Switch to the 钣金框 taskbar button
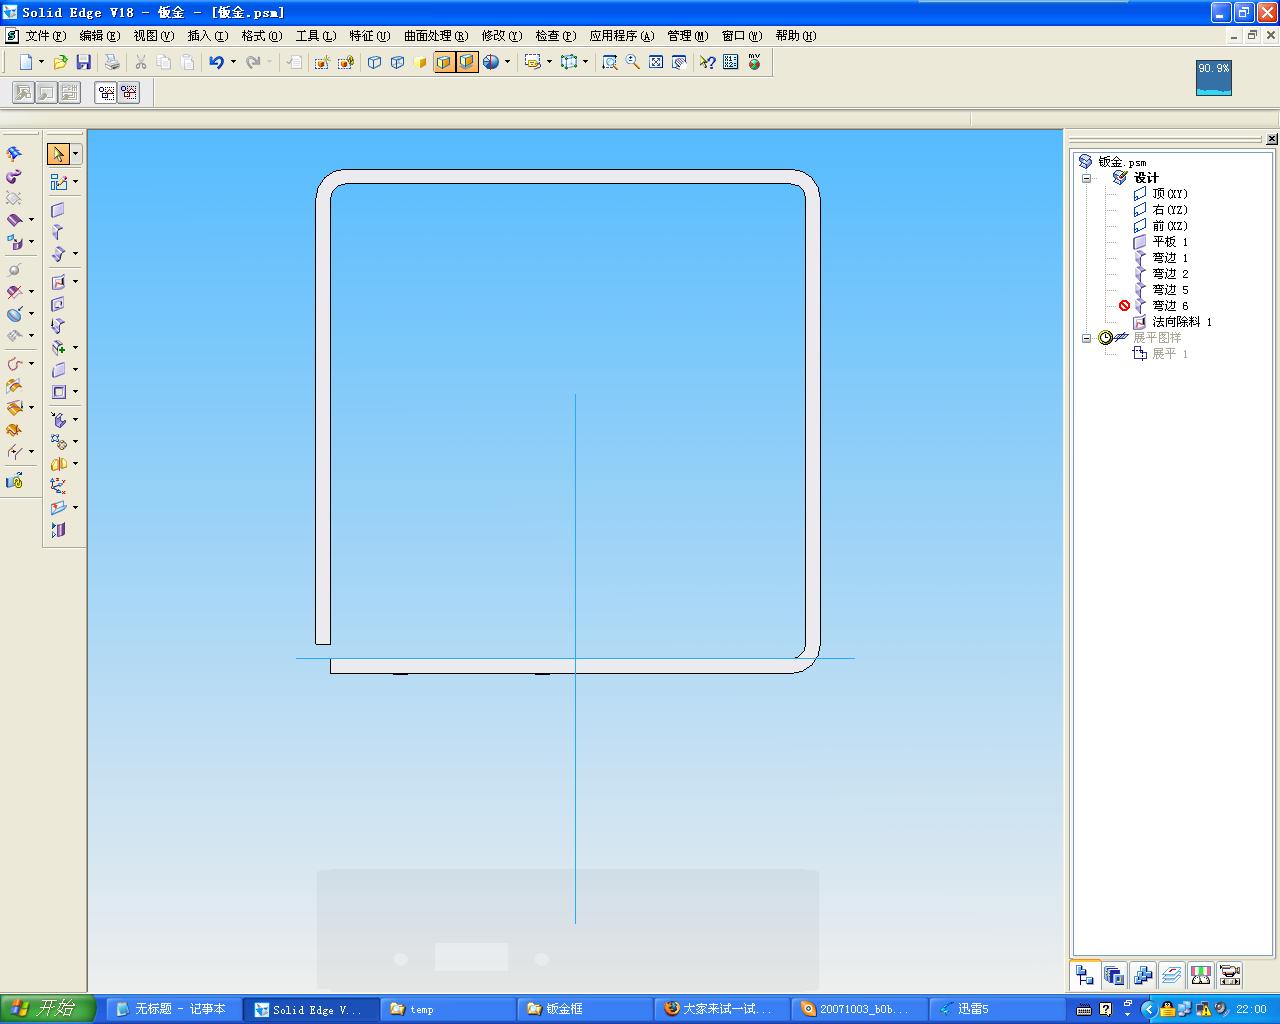 pyautogui.click(x=585, y=1009)
